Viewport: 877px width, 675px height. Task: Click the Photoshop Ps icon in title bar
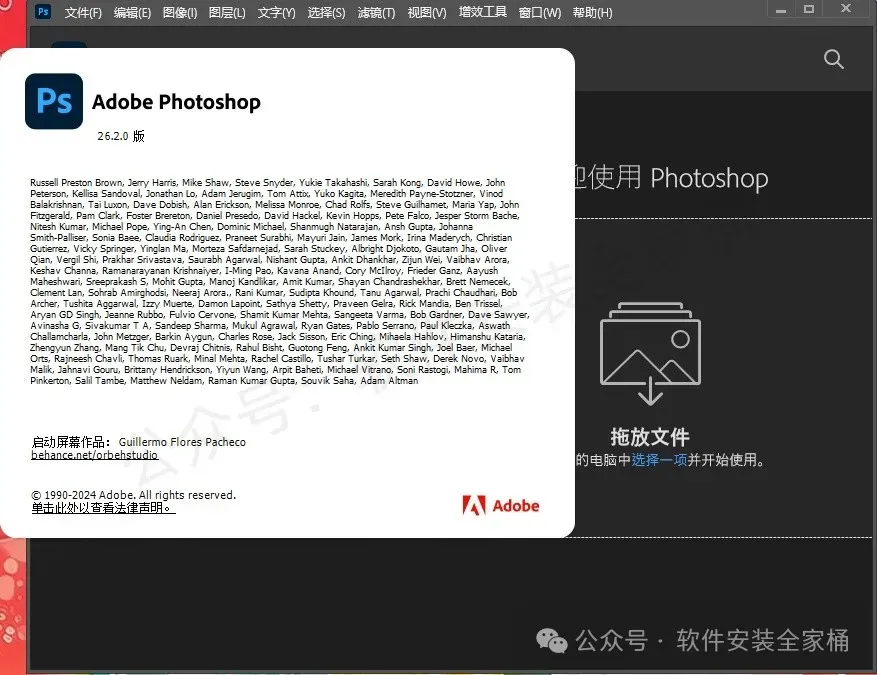click(43, 11)
